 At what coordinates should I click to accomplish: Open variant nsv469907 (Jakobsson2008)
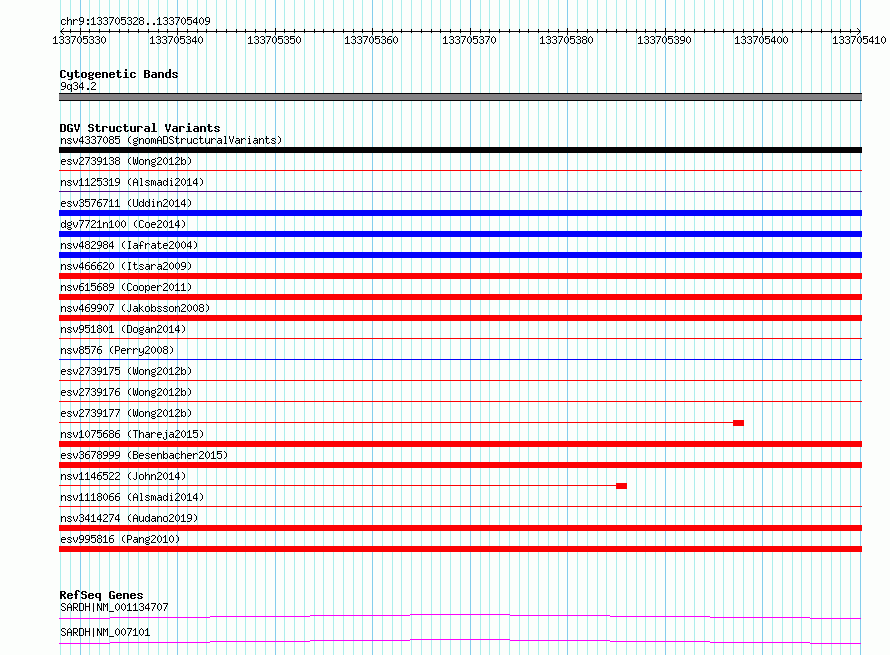click(135, 308)
